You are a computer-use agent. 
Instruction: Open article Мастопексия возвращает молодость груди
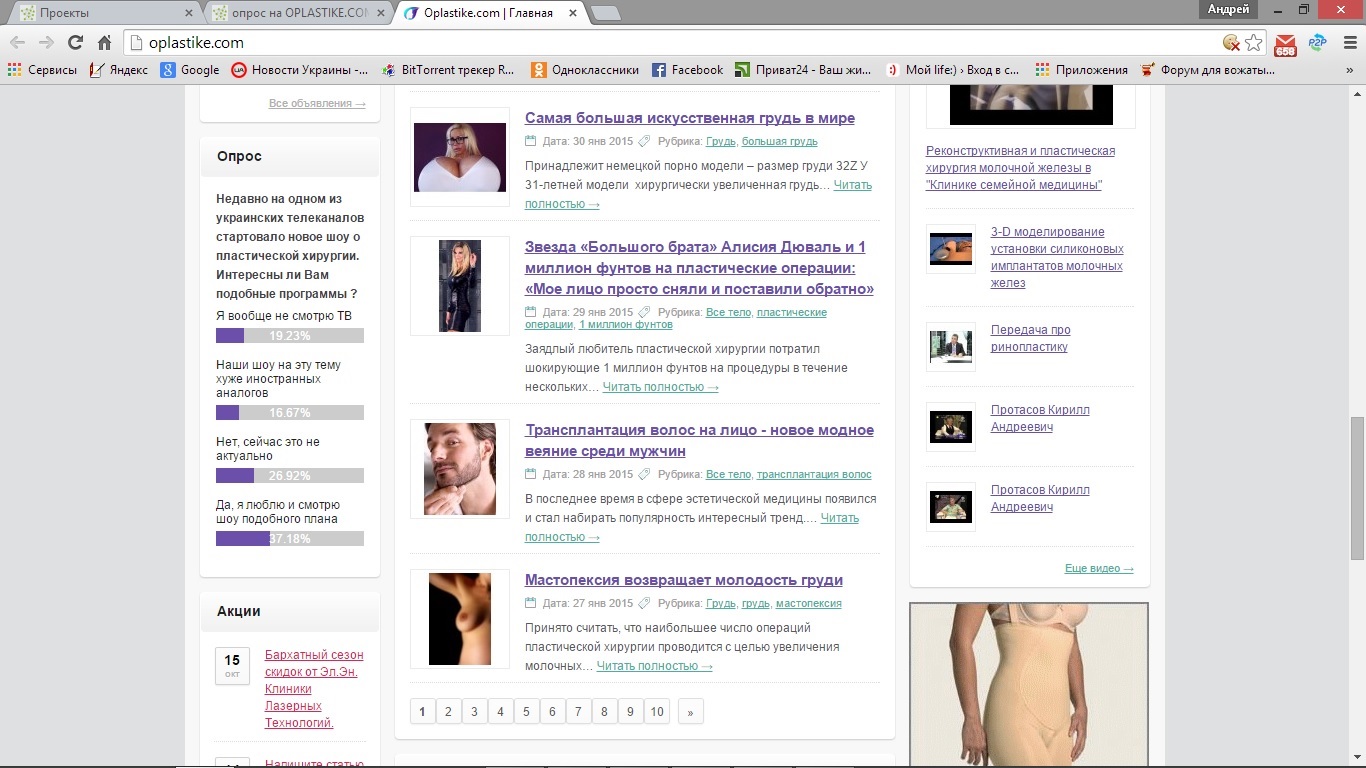pos(684,580)
